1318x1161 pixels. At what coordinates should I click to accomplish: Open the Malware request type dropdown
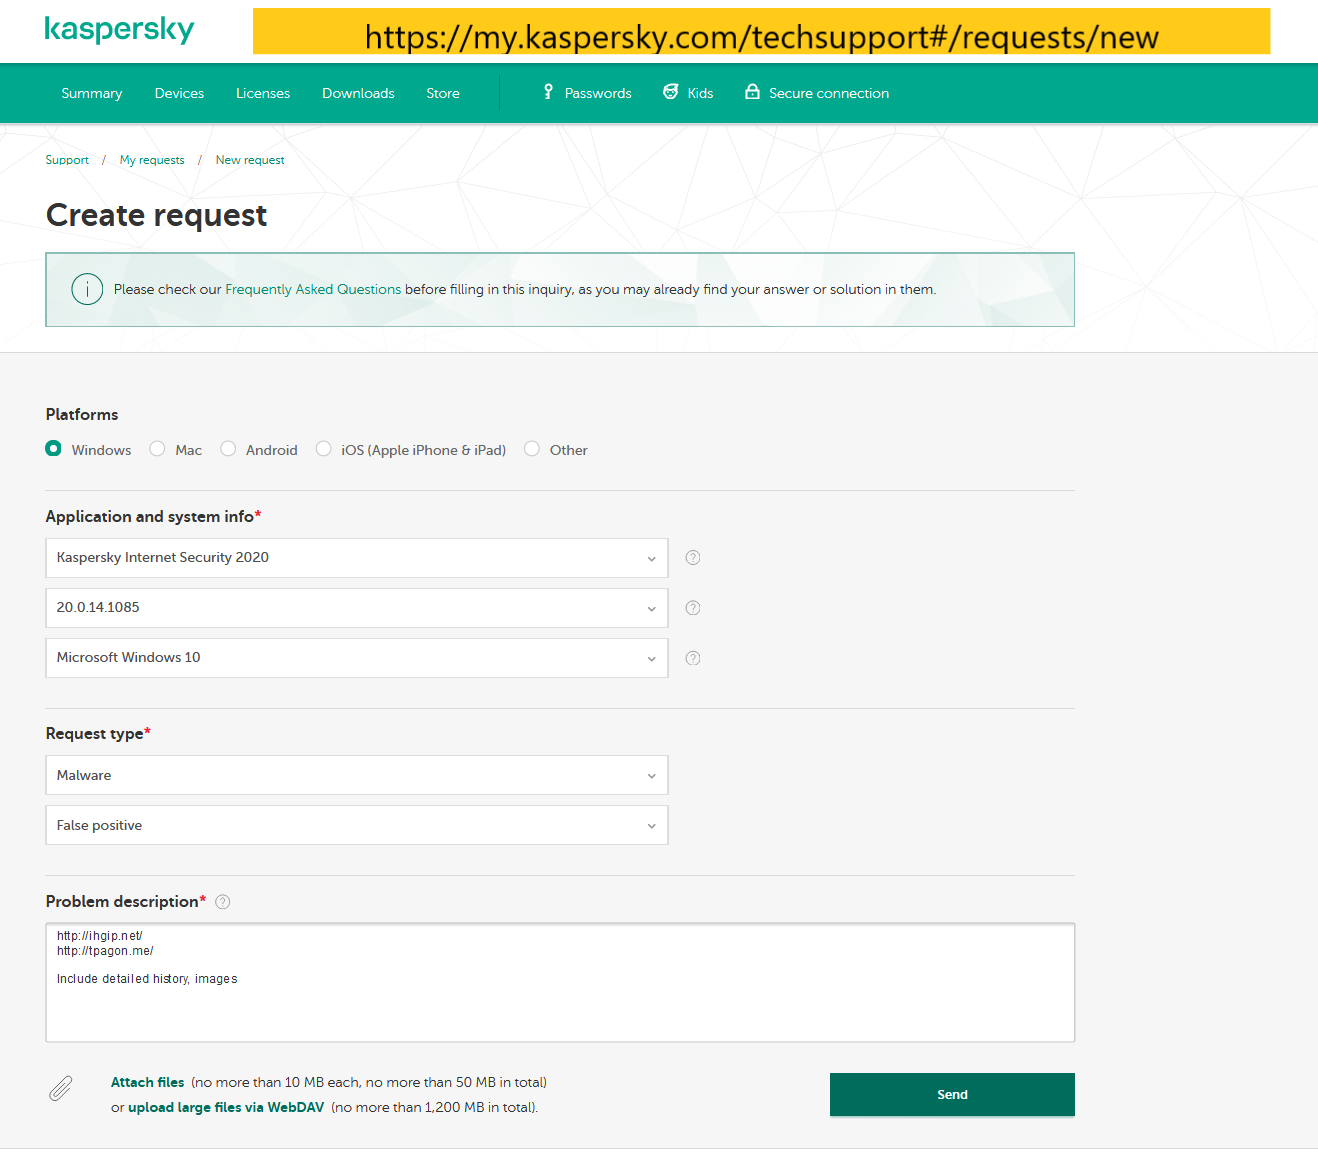tap(357, 775)
